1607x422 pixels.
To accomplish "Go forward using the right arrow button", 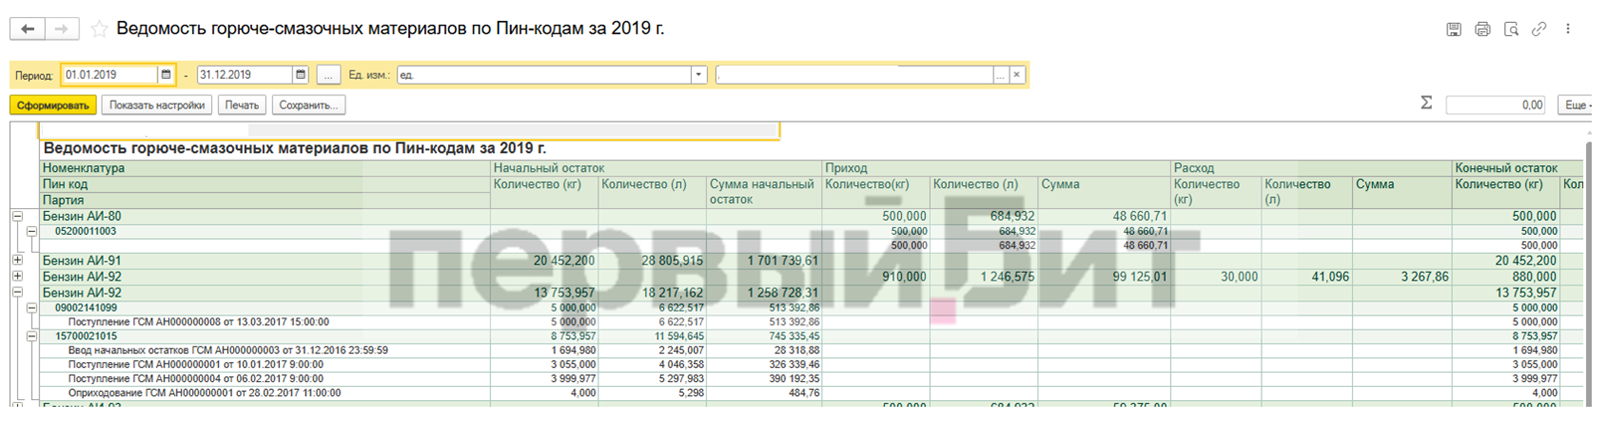I will [62, 29].
